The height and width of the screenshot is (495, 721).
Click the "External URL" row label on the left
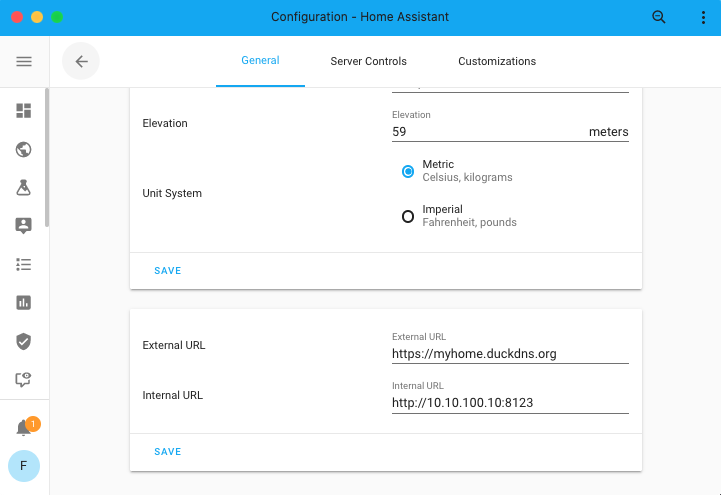point(174,345)
